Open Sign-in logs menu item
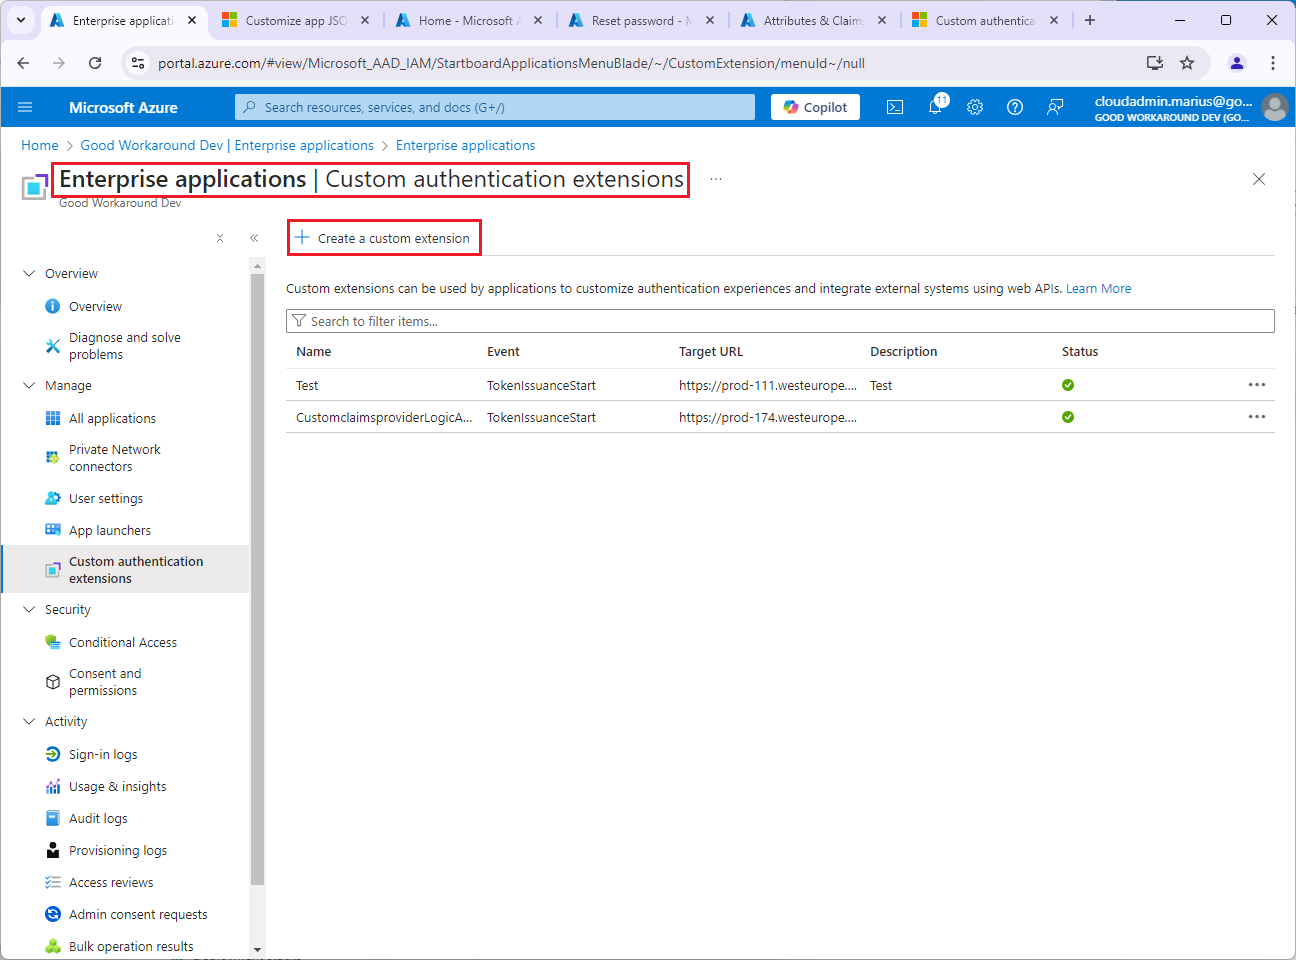Image resolution: width=1296 pixels, height=960 pixels. coord(103,754)
